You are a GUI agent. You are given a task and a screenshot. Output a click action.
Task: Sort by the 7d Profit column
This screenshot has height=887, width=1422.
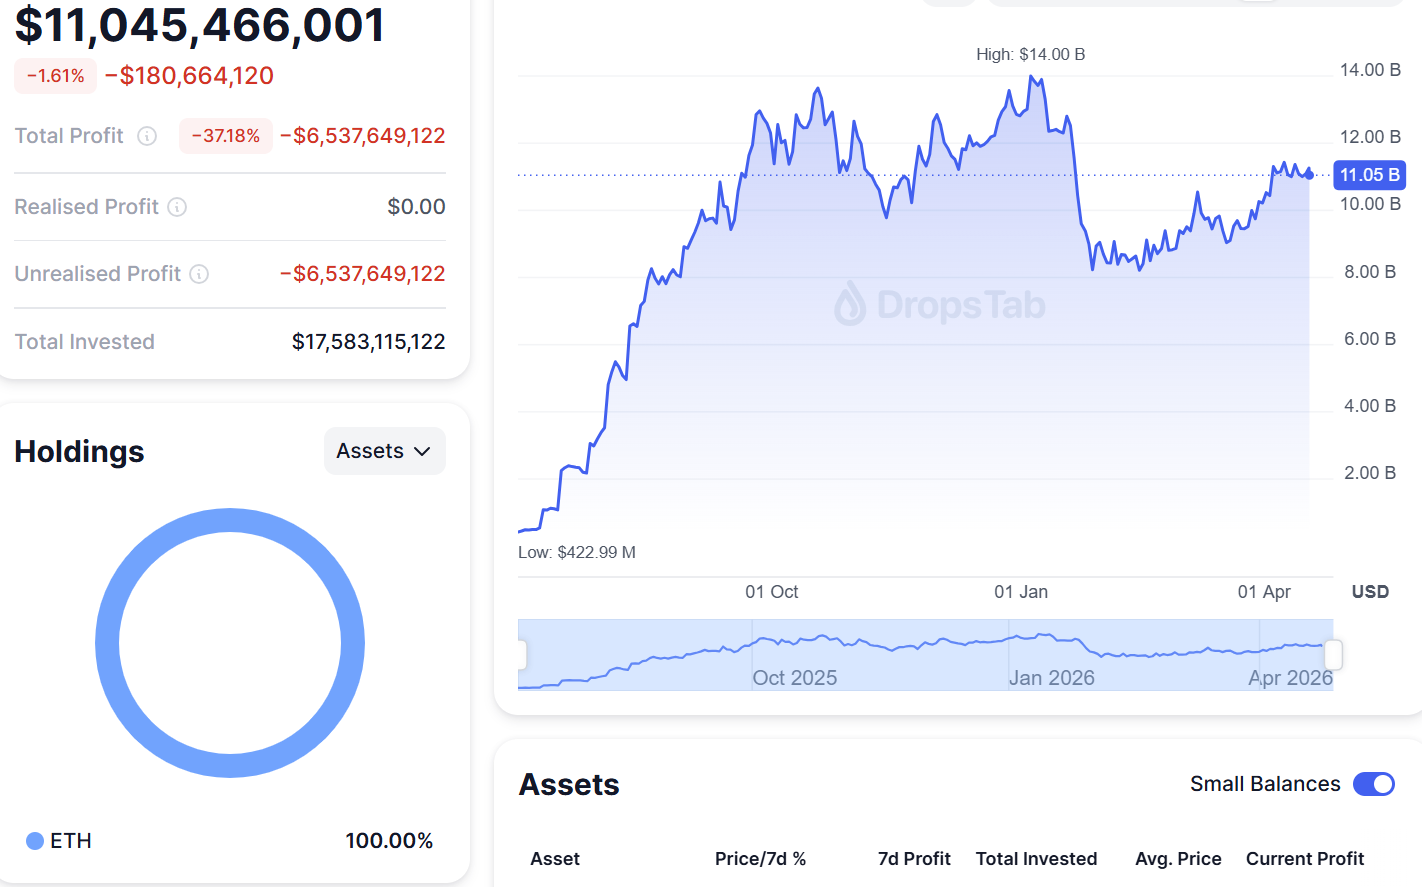coord(914,859)
